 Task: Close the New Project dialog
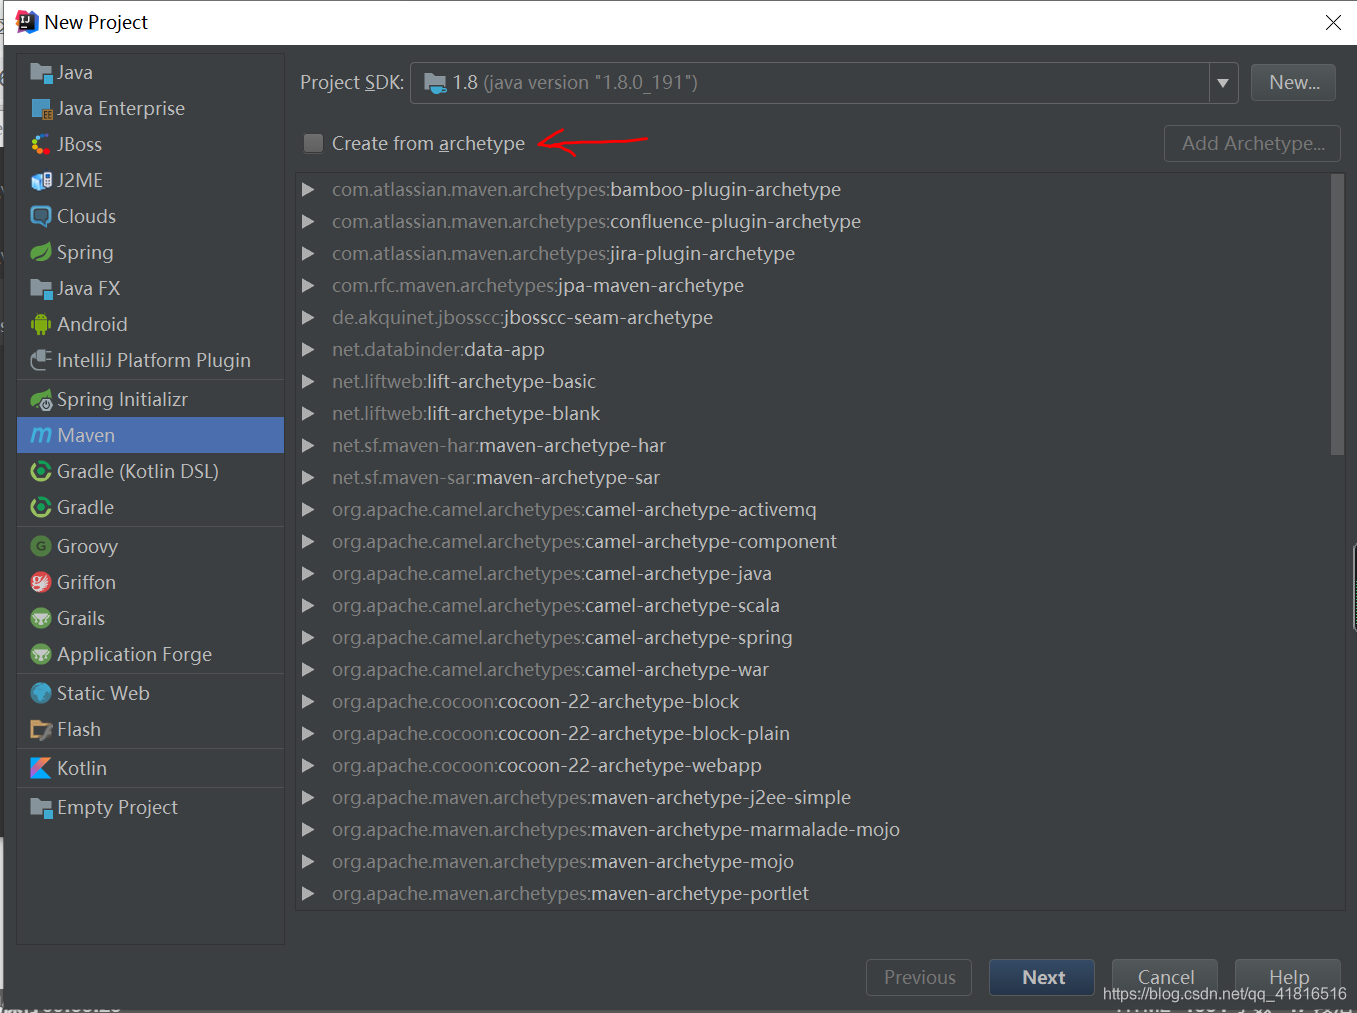pos(1333,22)
